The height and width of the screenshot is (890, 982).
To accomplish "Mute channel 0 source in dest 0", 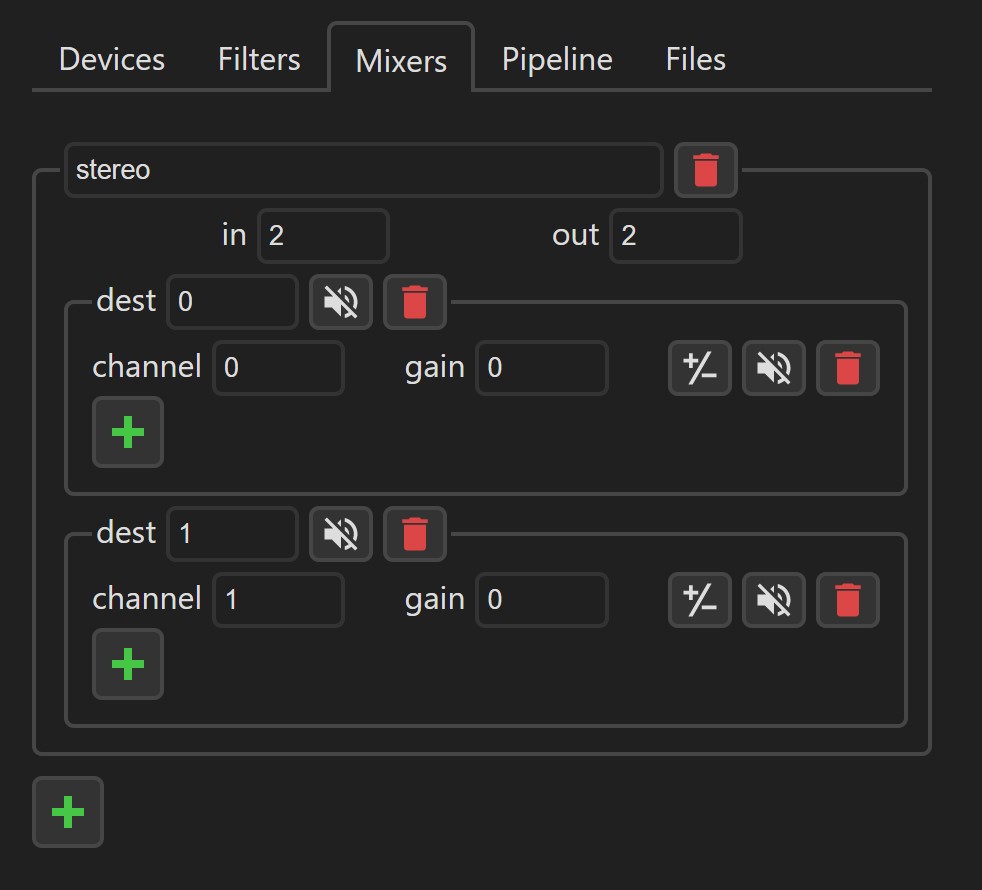I will (773, 368).
